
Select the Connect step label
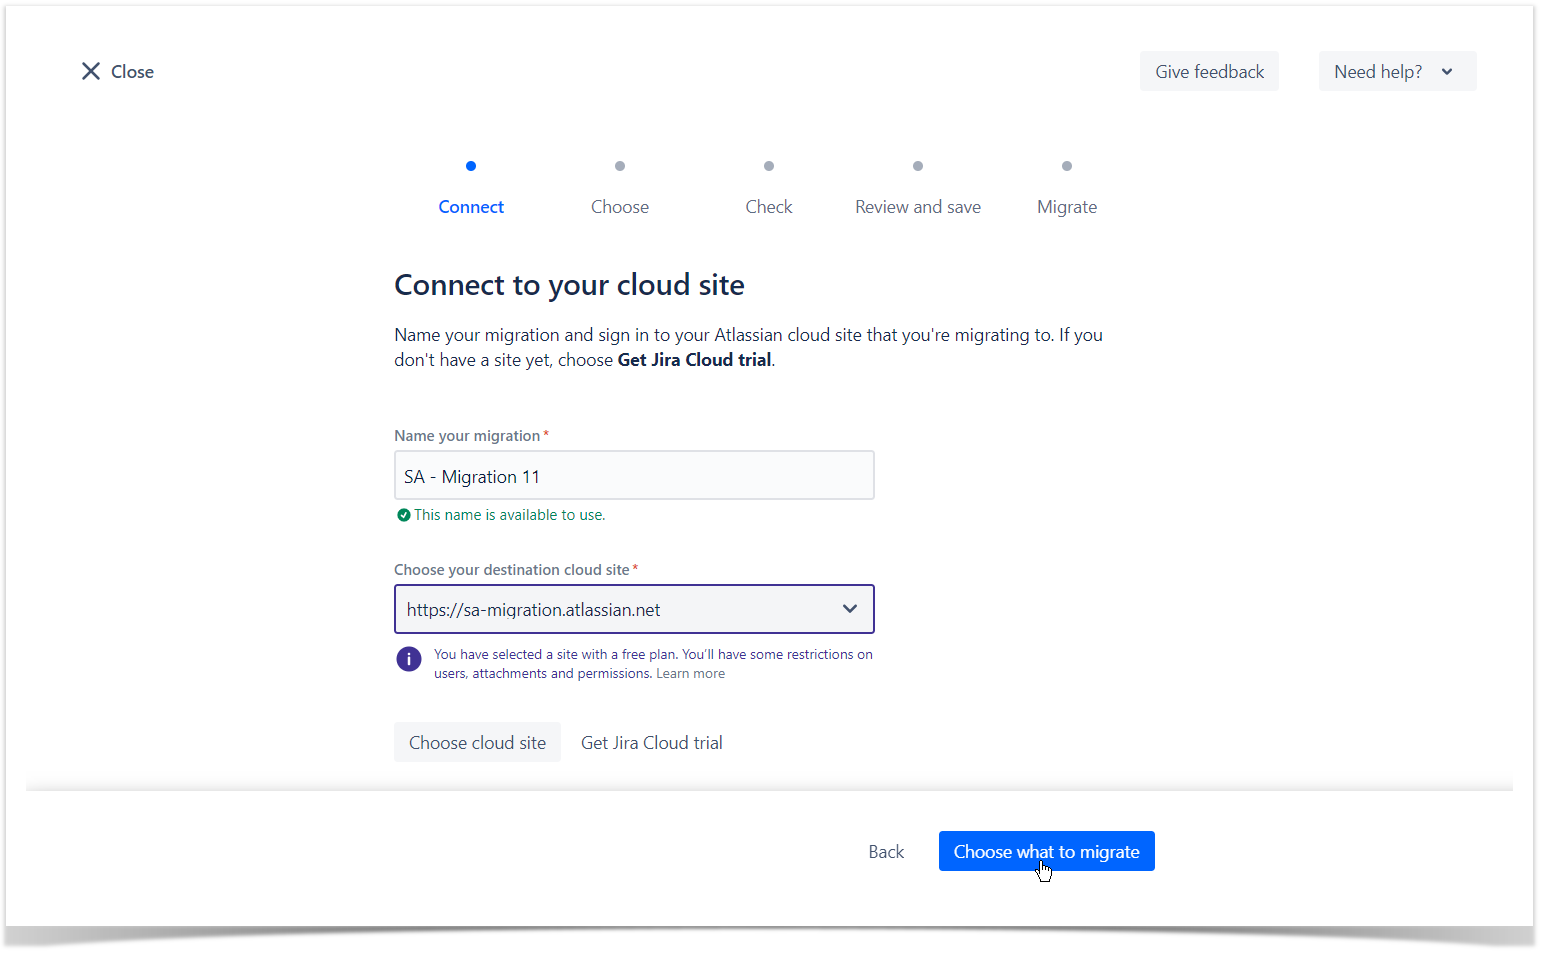click(x=471, y=207)
